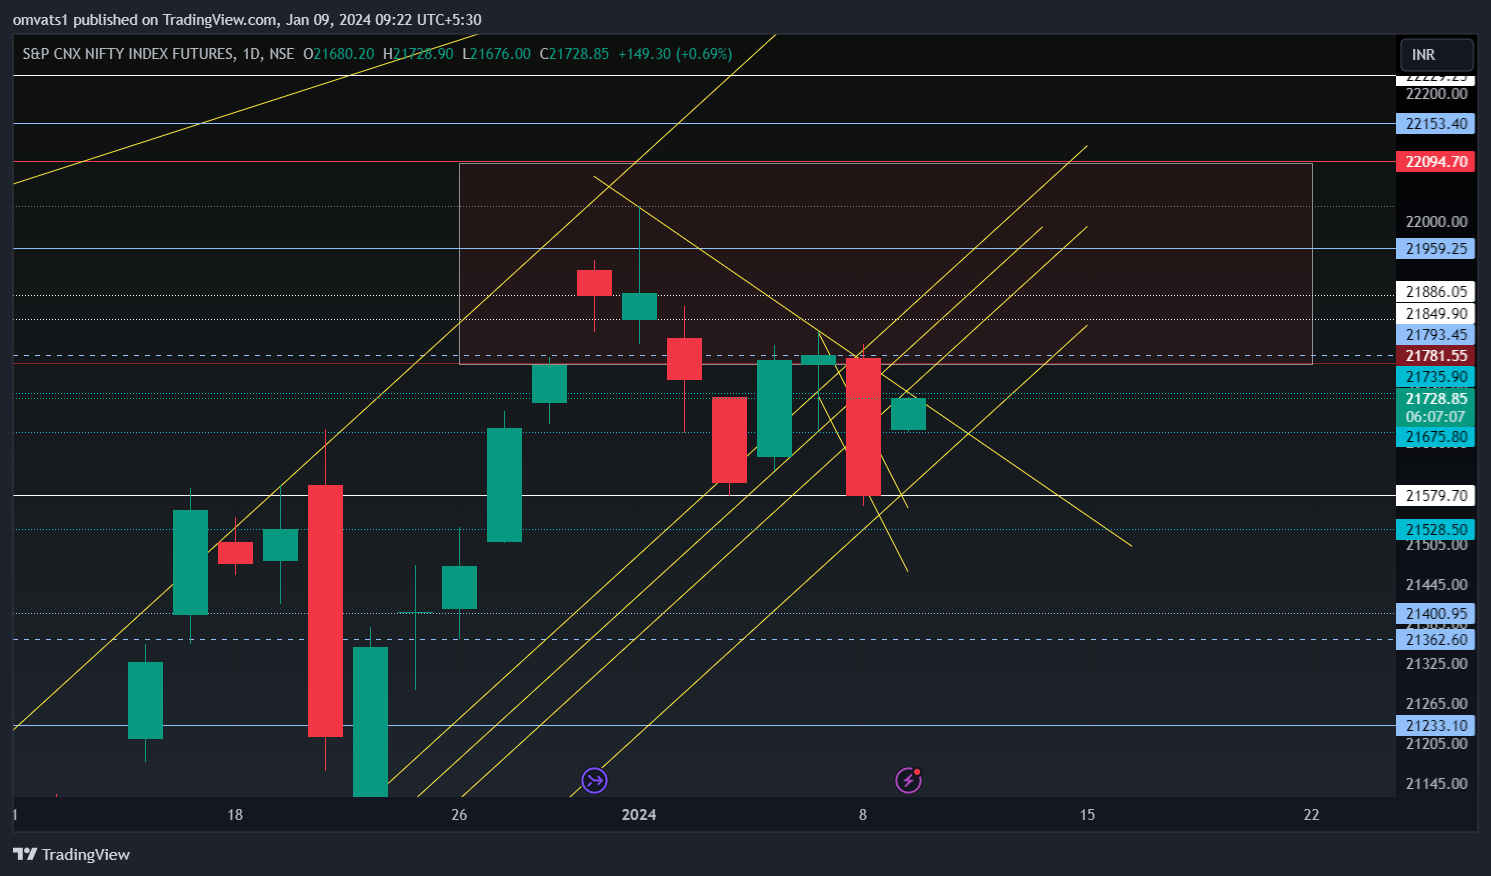Screen dimensions: 1491x876
Task: Click the latest small green candle at current price
Action: 908,414
